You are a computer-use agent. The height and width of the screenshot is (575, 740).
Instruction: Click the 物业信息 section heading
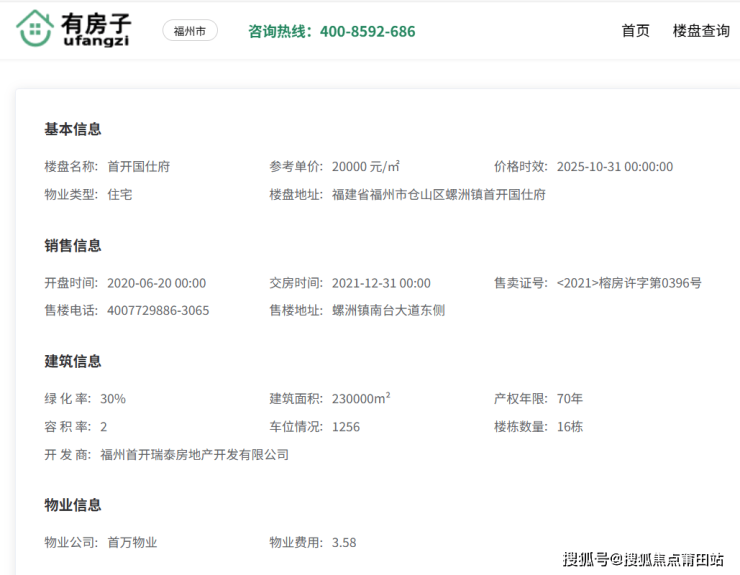pos(73,505)
